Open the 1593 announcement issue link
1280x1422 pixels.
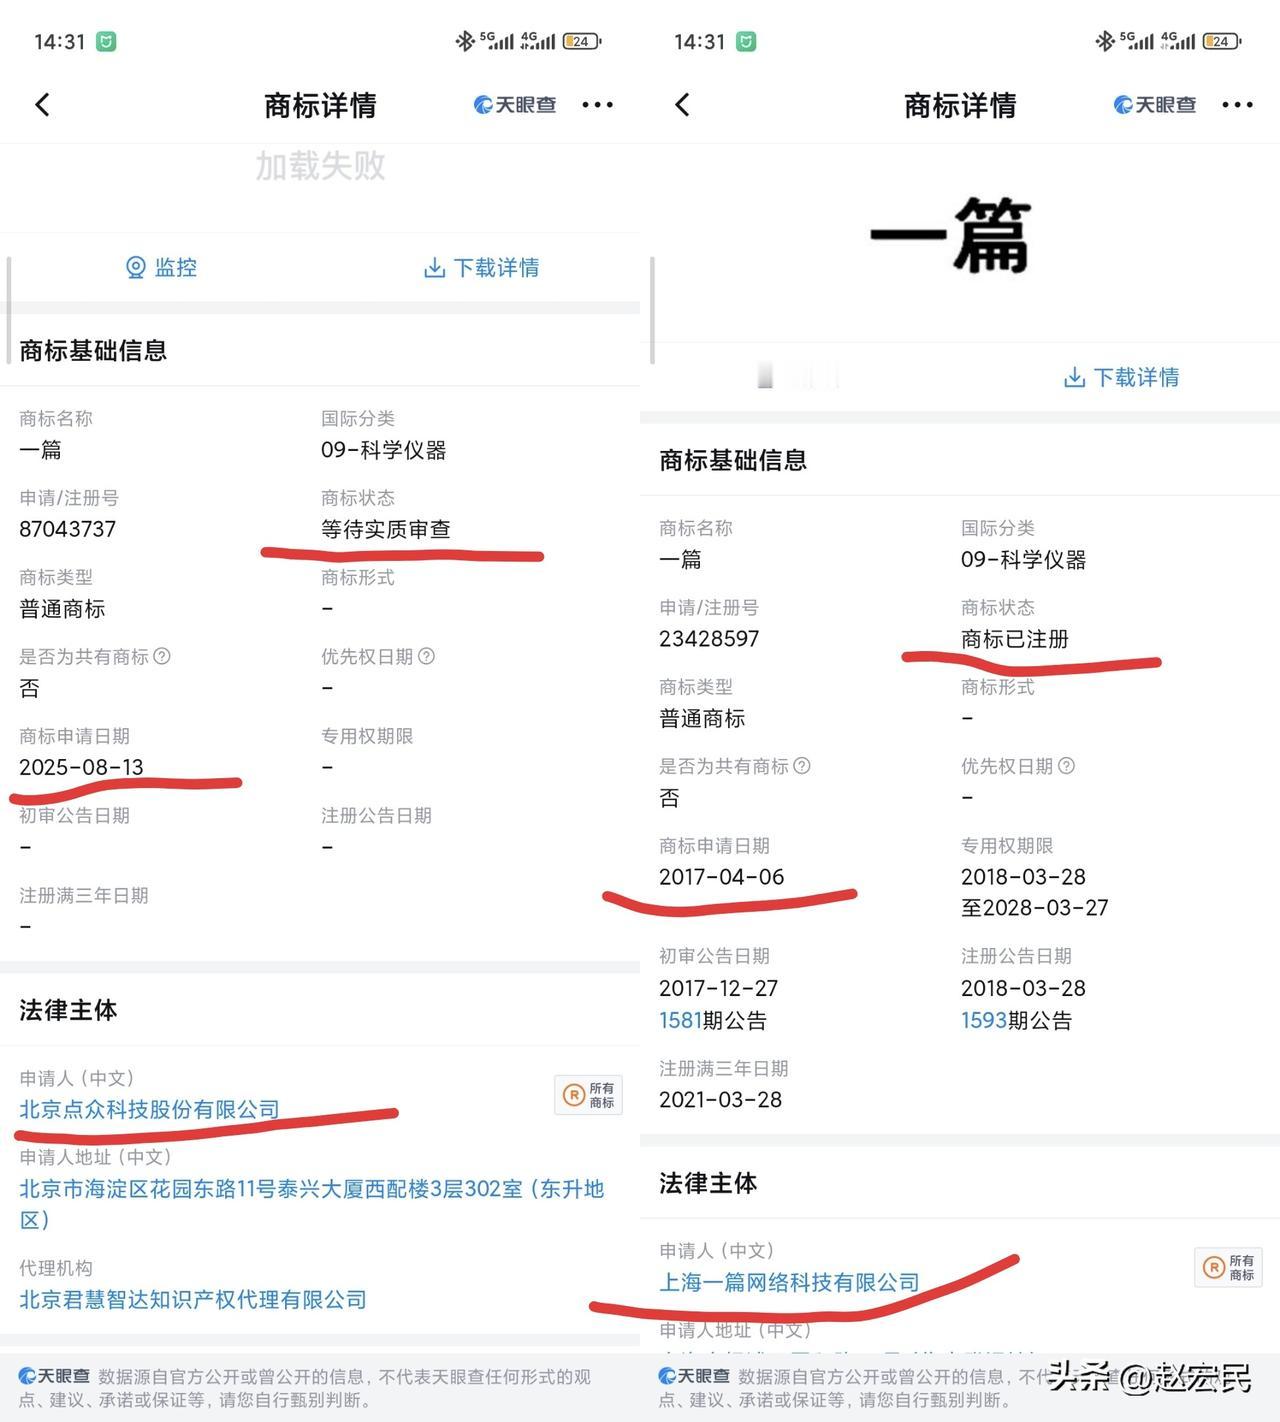(983, 1020)
